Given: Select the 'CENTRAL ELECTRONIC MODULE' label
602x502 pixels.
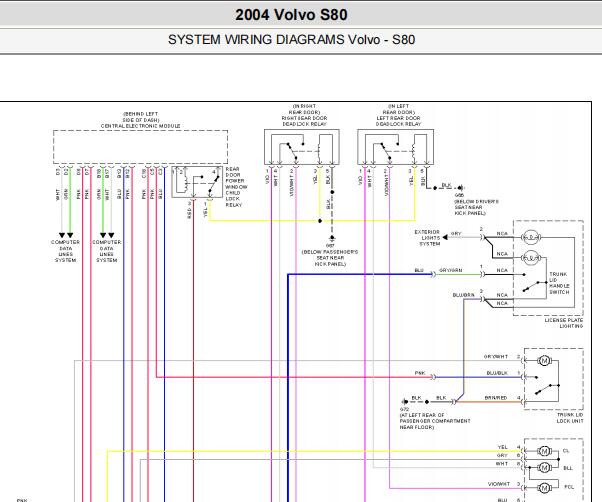Looking at the screenshot, I should [141, 126].
